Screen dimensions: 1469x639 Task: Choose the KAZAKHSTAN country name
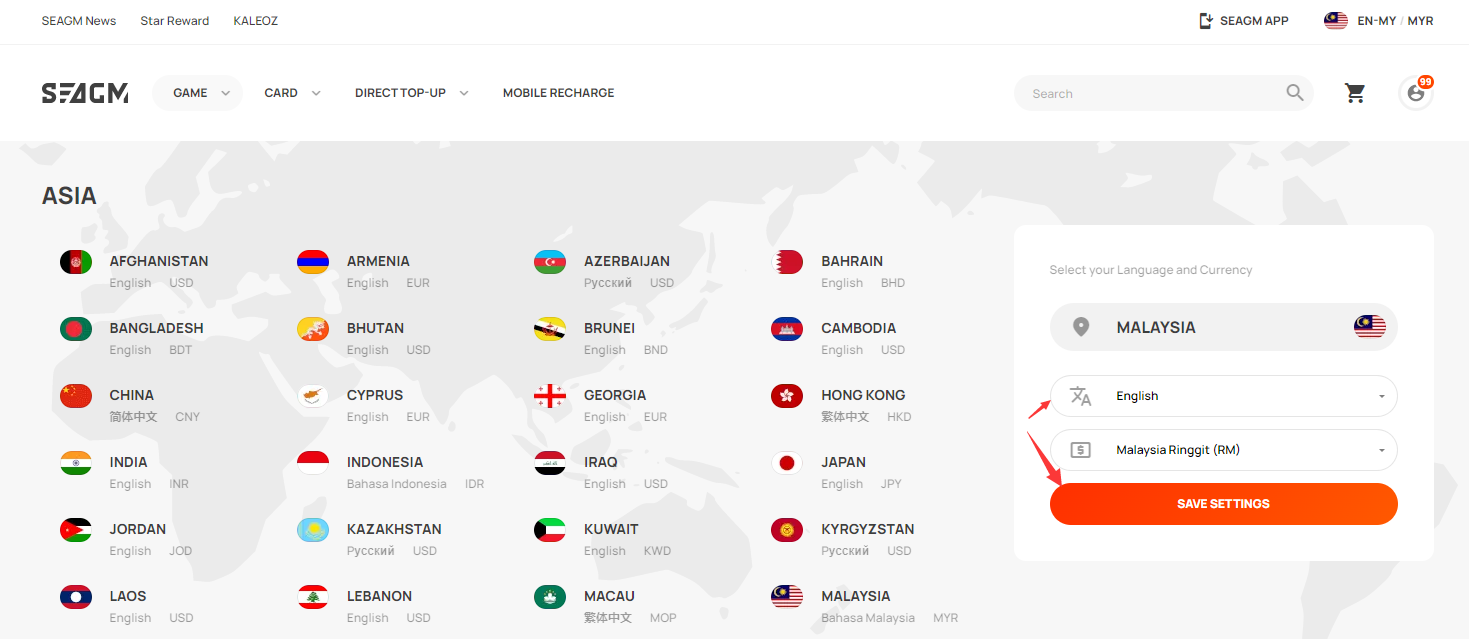394,529
